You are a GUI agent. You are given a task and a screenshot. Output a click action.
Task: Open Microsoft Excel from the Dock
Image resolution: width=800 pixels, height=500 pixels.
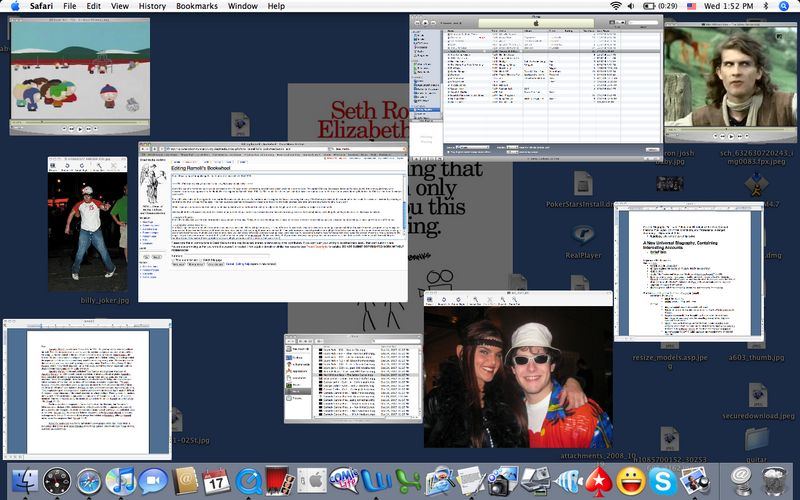(x=408, y=482)
